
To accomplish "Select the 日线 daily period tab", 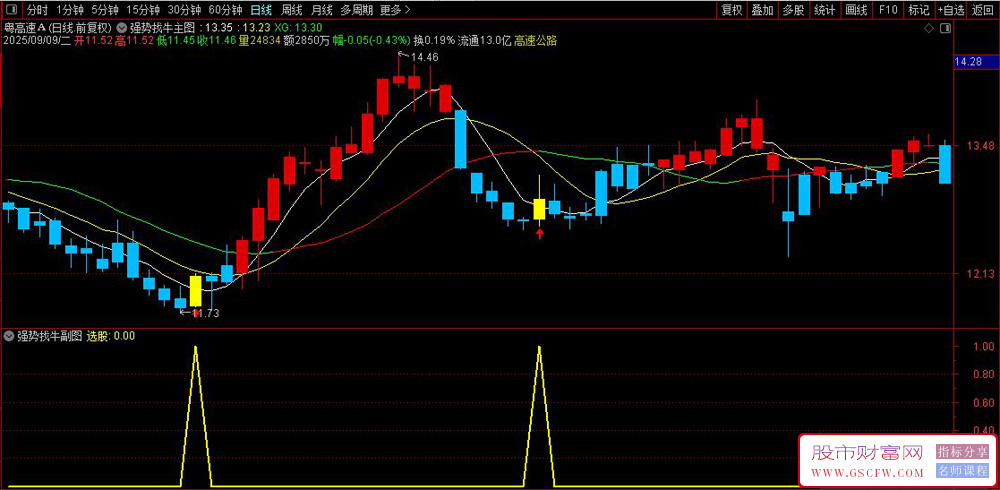I will [x=260, y=10].
